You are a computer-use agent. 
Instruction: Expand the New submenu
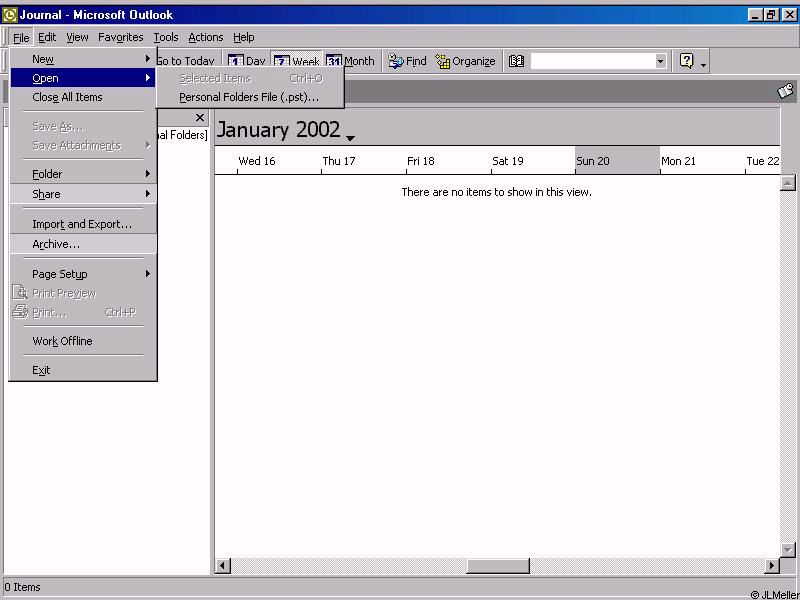(x=83, y=59)
